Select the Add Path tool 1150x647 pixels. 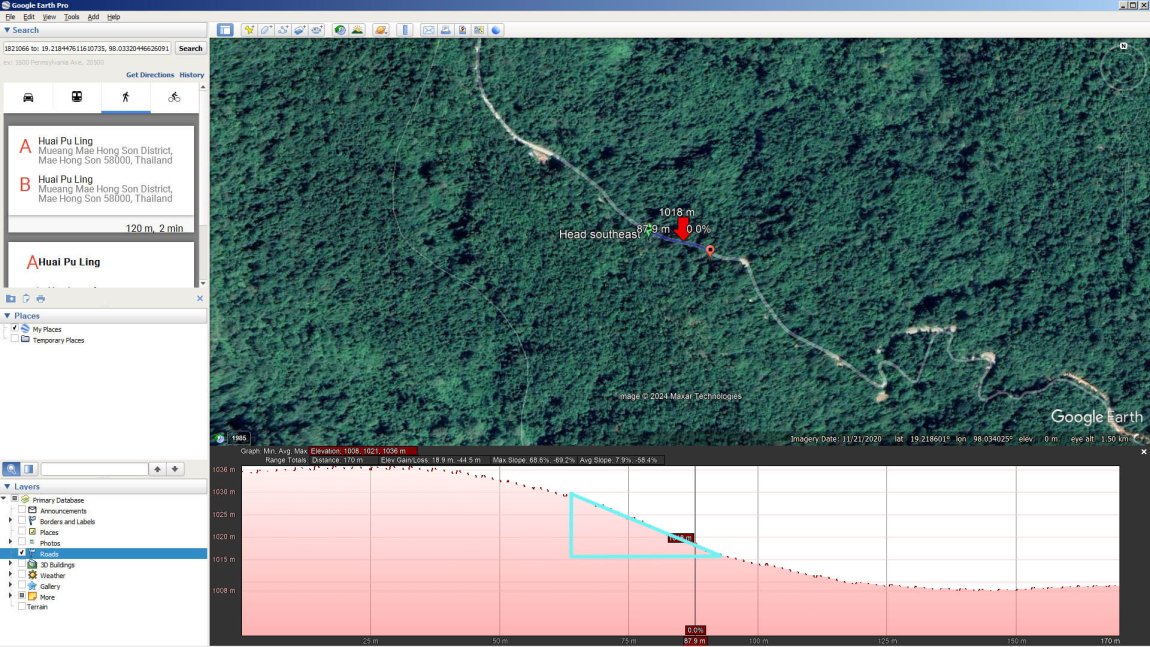click(283, 30)
